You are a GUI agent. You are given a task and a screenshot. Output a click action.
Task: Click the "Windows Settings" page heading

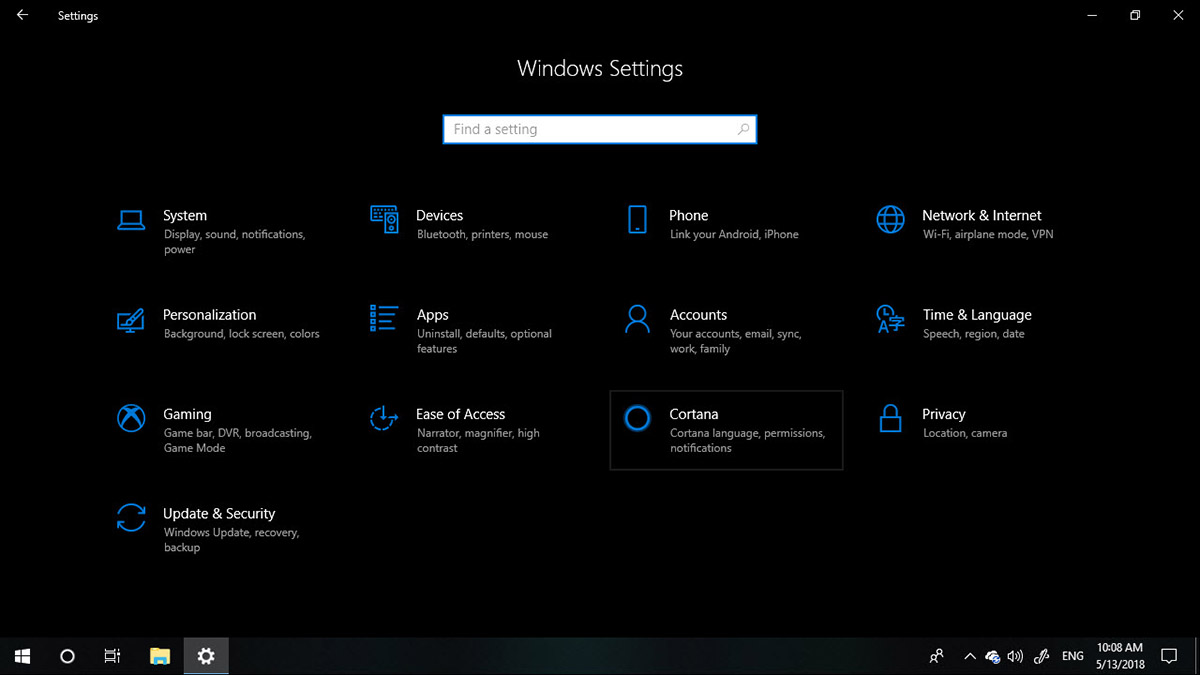tap(600, 69)
